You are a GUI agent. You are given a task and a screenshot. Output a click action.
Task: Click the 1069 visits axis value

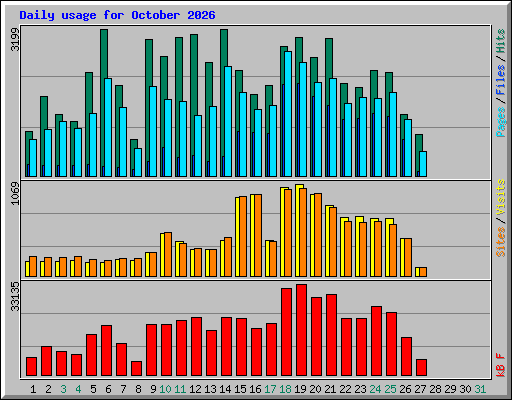pyautogui.click(x=15, y=193)
